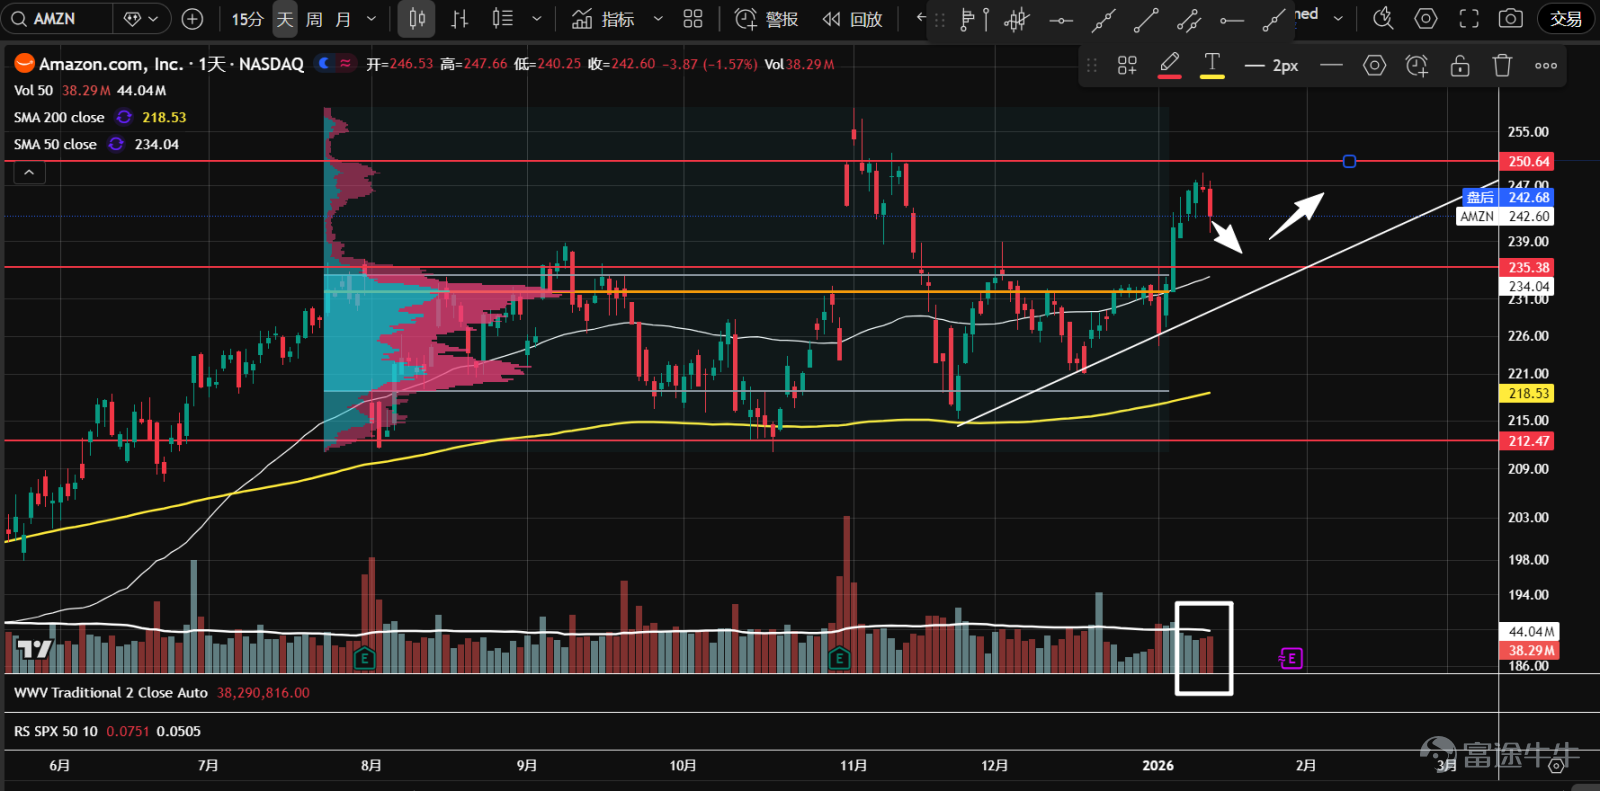Image resolution: width=1600 pixels, height=791 pixels.
Task: Toggle the moon extended-hours session icon
Action: click(324, 63)
